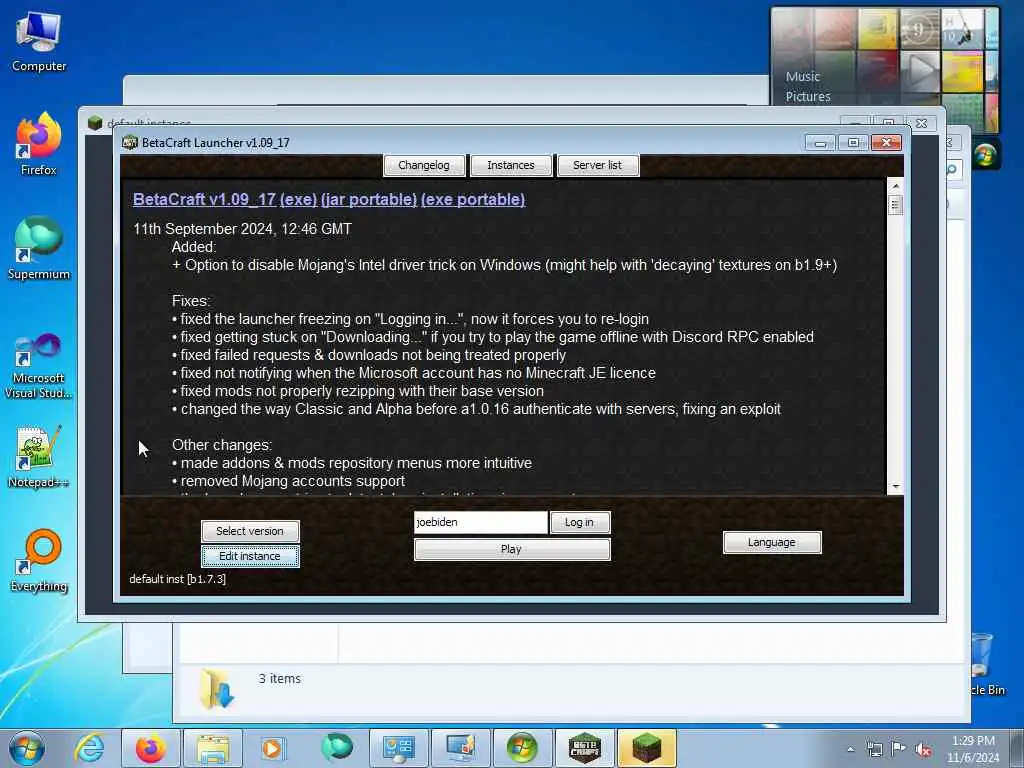
Task: Click the Edit instance button
Action: 249,556
